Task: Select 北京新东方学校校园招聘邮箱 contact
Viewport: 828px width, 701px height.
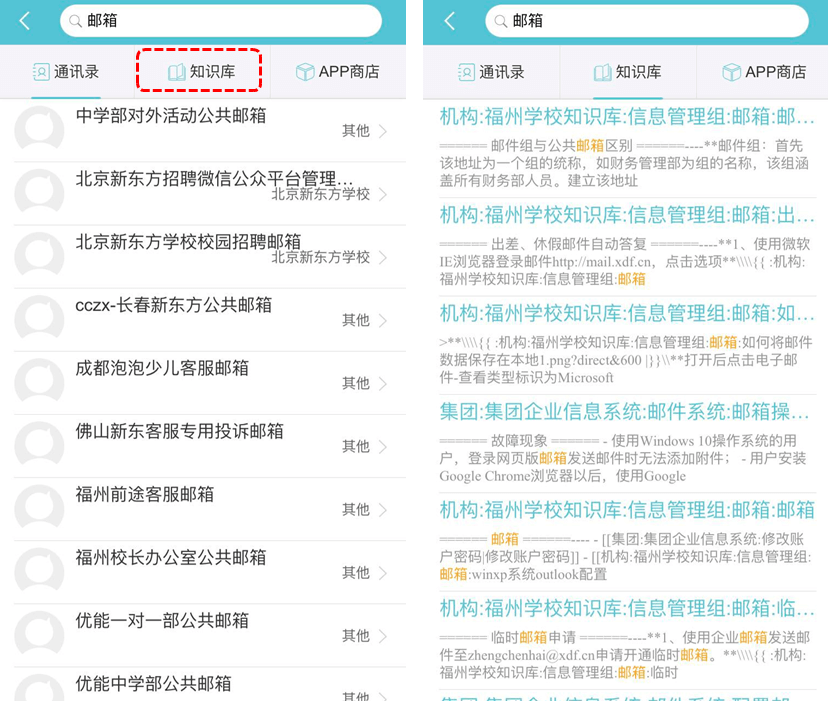Action: click(x=188, y=242)
